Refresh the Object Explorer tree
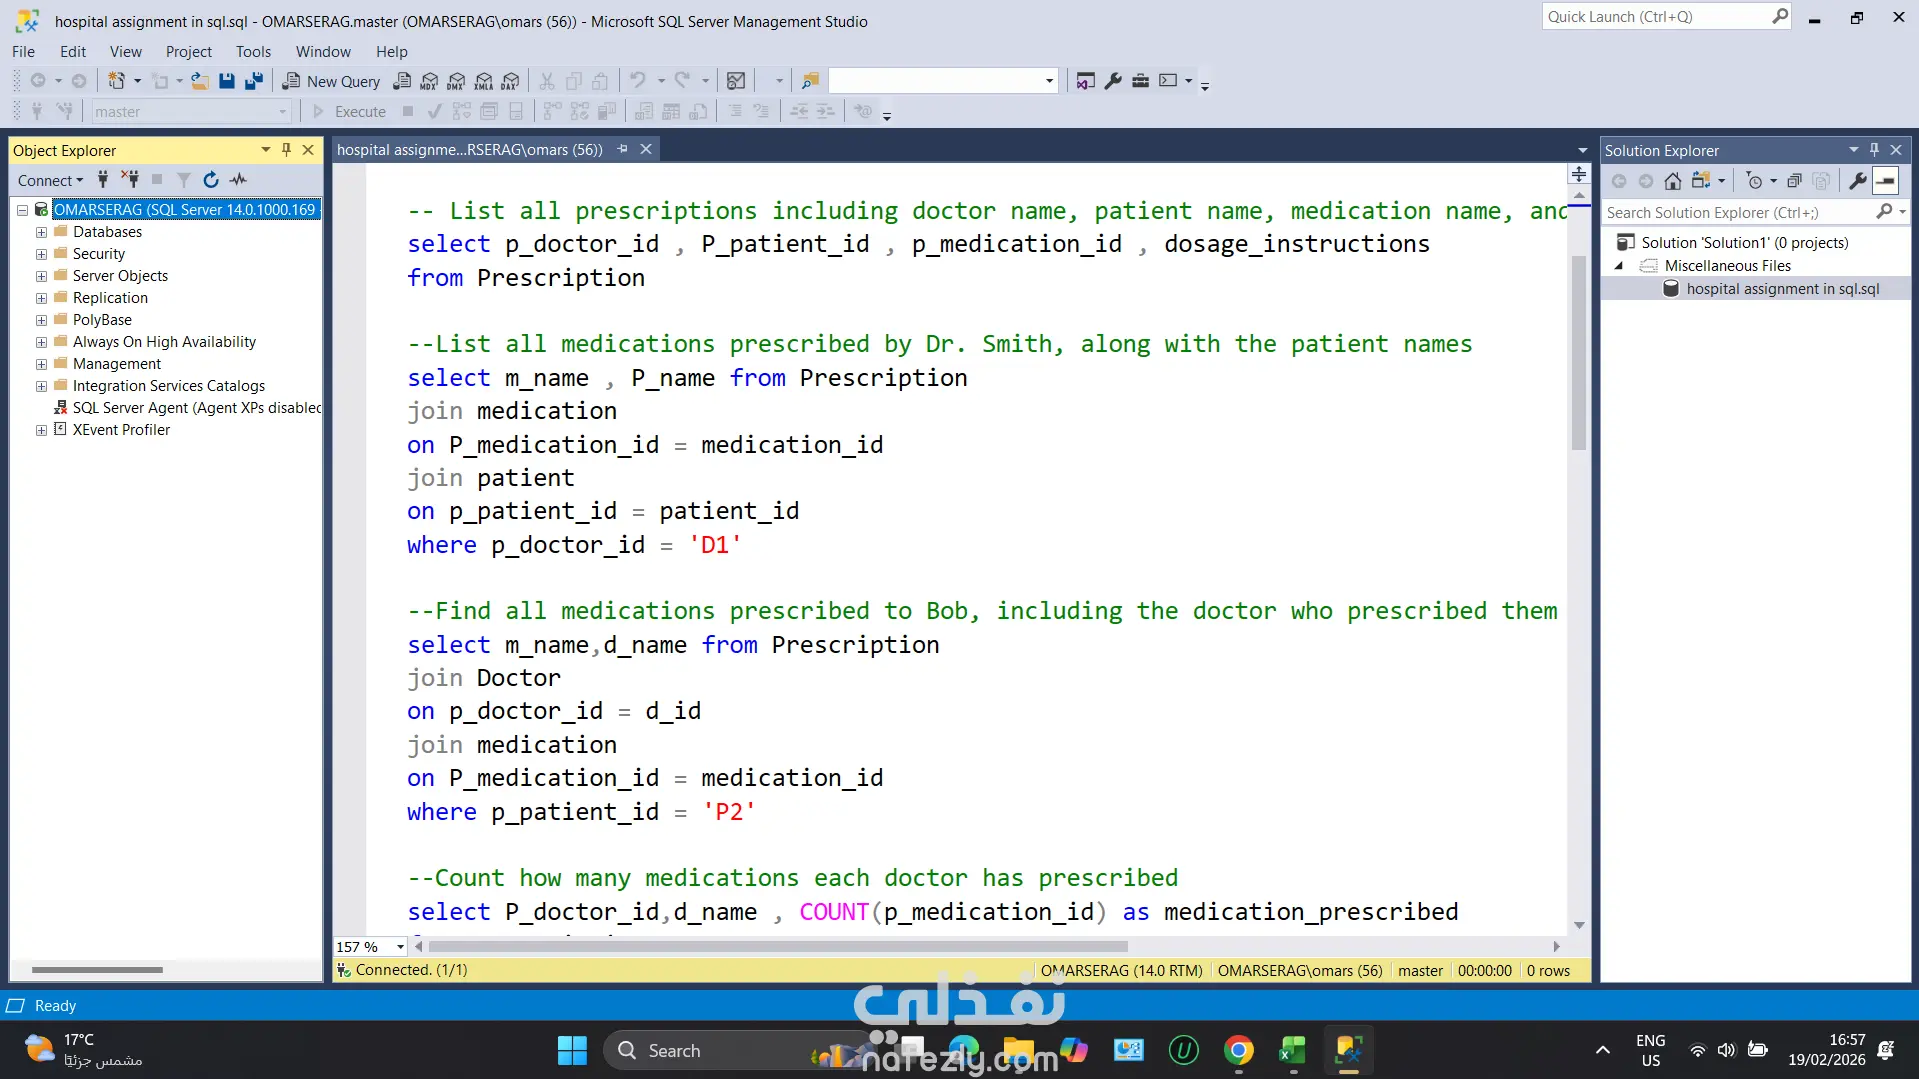Screen dimensions: 1919x1079 tap(211, 180)
